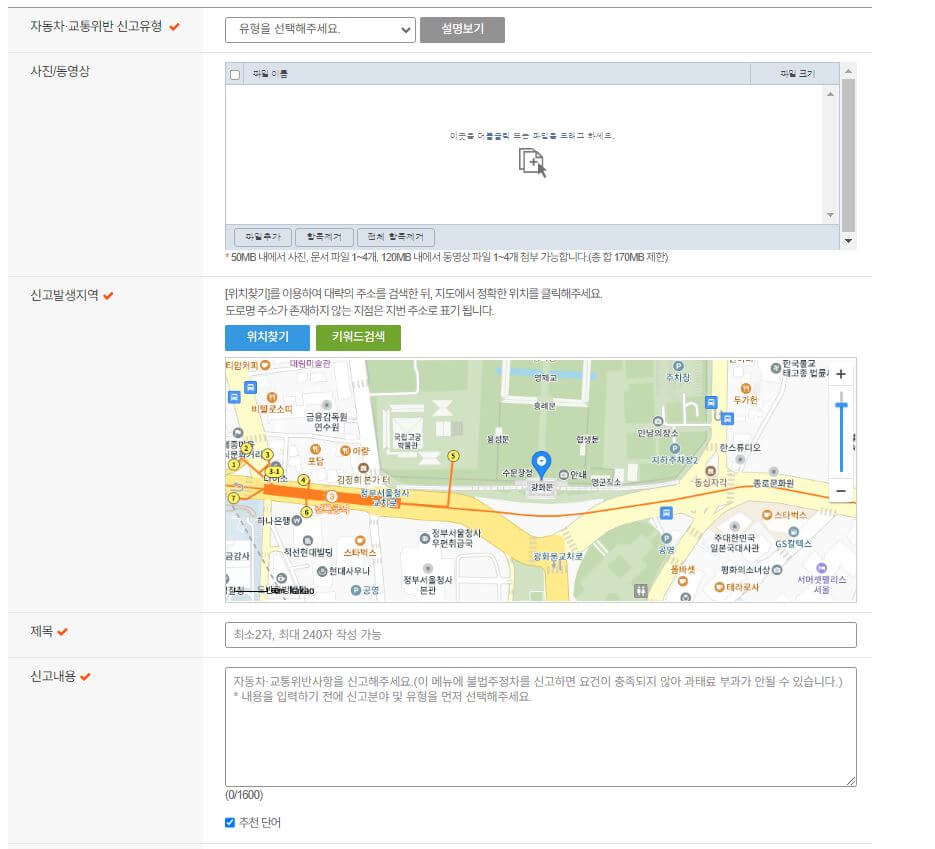Zoom in with the map plus button

841,374
